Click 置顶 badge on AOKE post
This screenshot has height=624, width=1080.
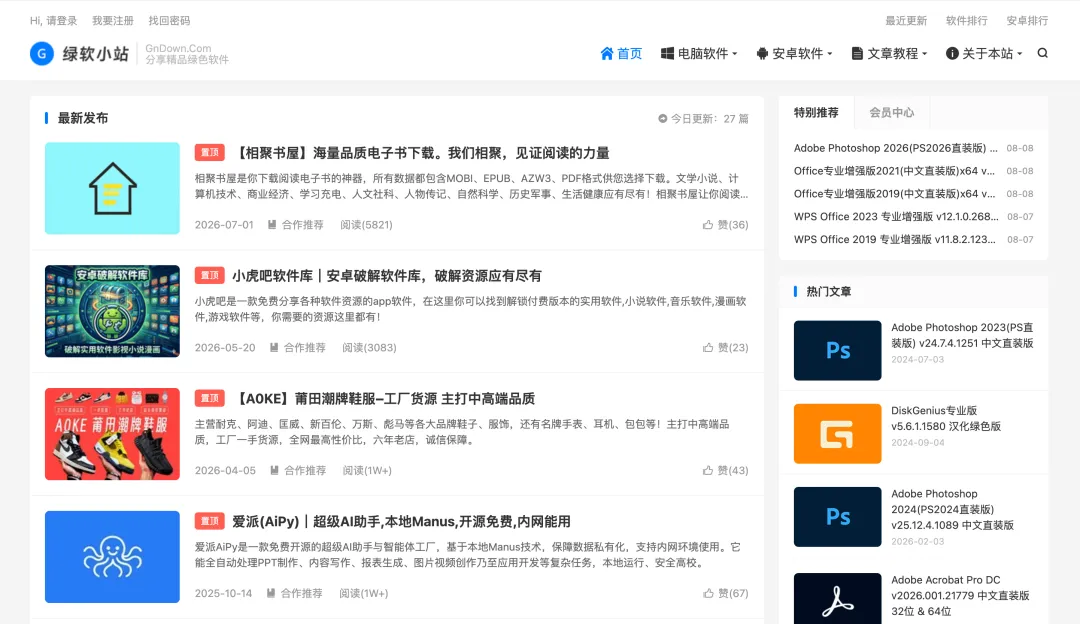(209, 398)
